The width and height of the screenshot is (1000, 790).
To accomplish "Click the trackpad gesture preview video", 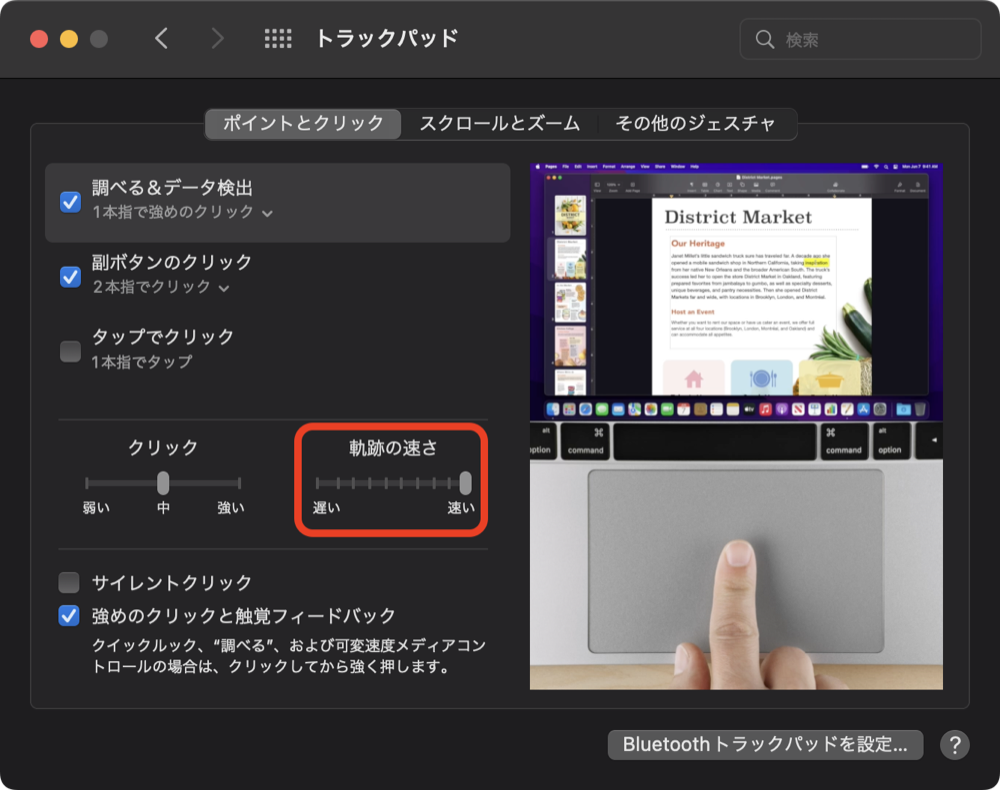I will [736, 426].
